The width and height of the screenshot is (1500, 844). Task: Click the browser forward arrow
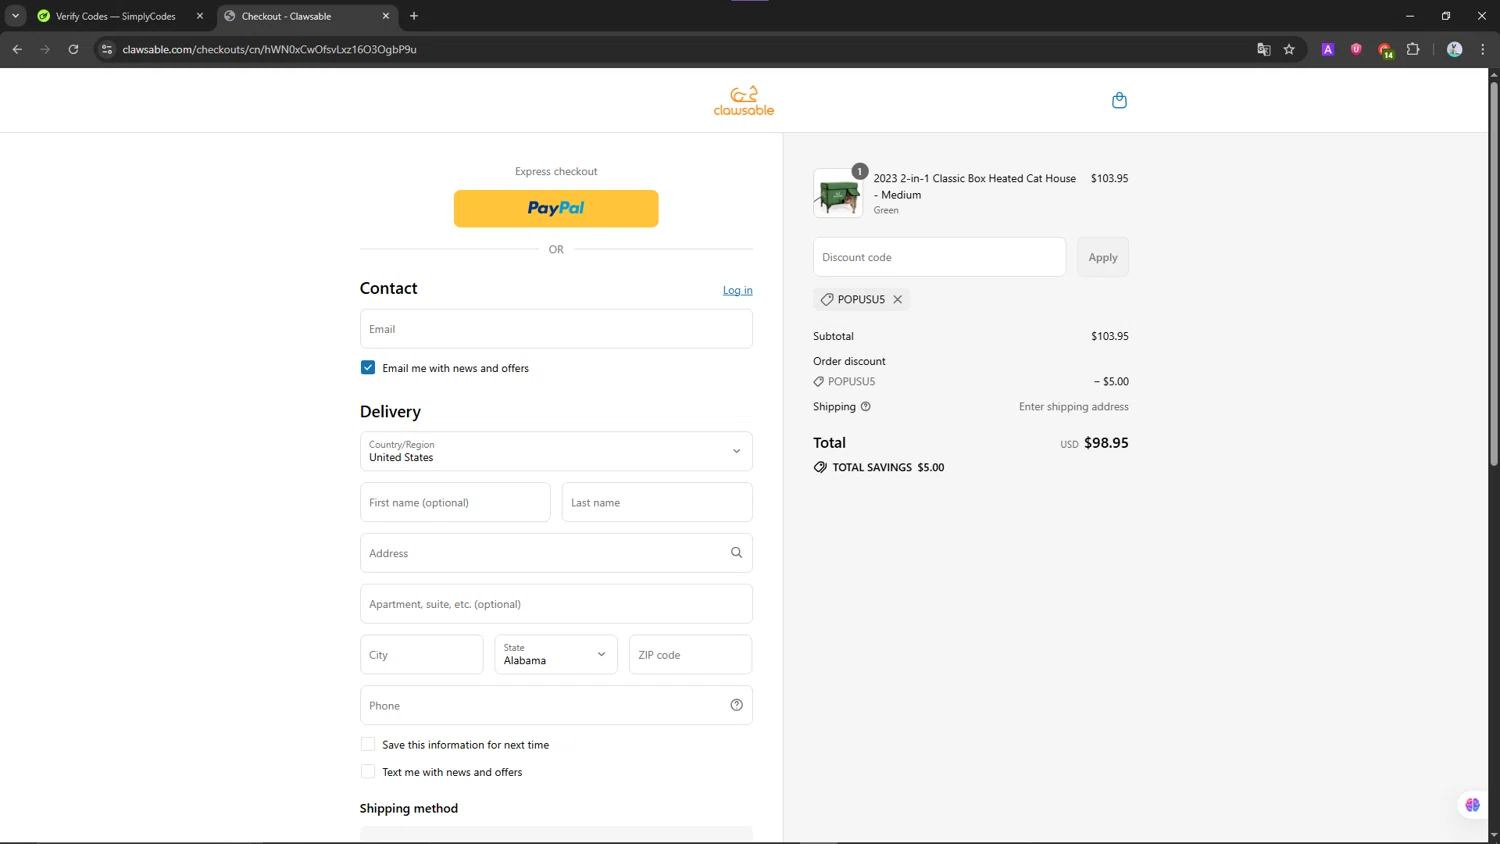(x=45, y=49)
